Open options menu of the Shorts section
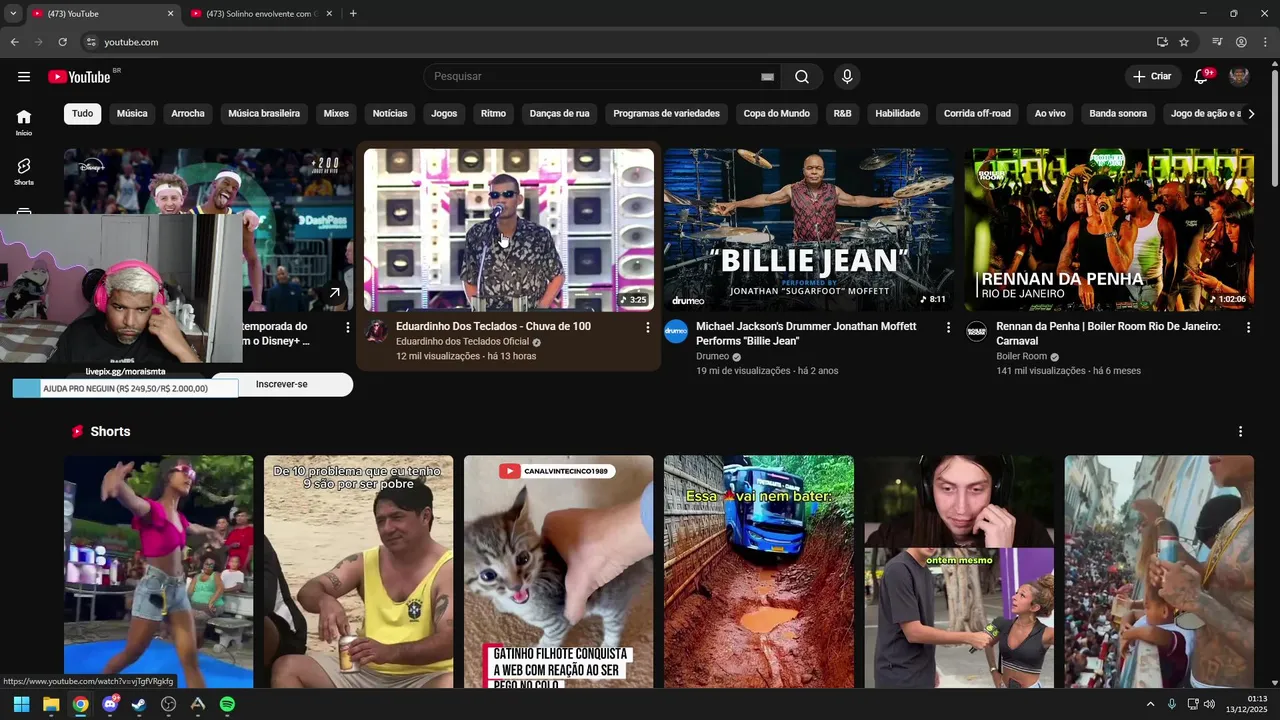 (x=1241, y=432)
